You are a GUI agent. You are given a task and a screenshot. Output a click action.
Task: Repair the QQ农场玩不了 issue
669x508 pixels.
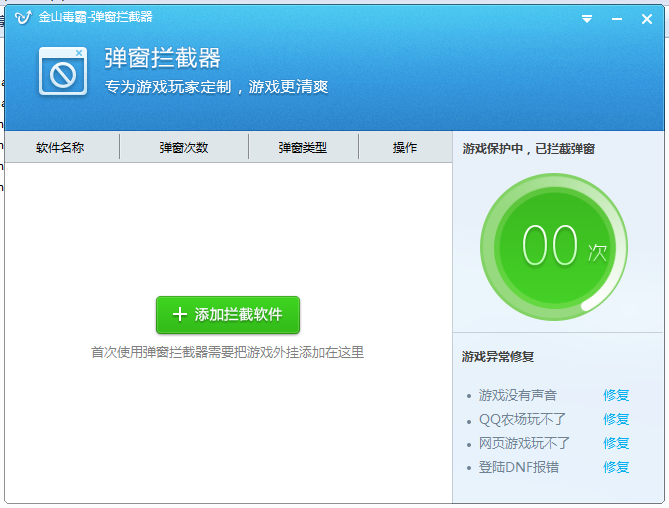(x=616, y=419)
